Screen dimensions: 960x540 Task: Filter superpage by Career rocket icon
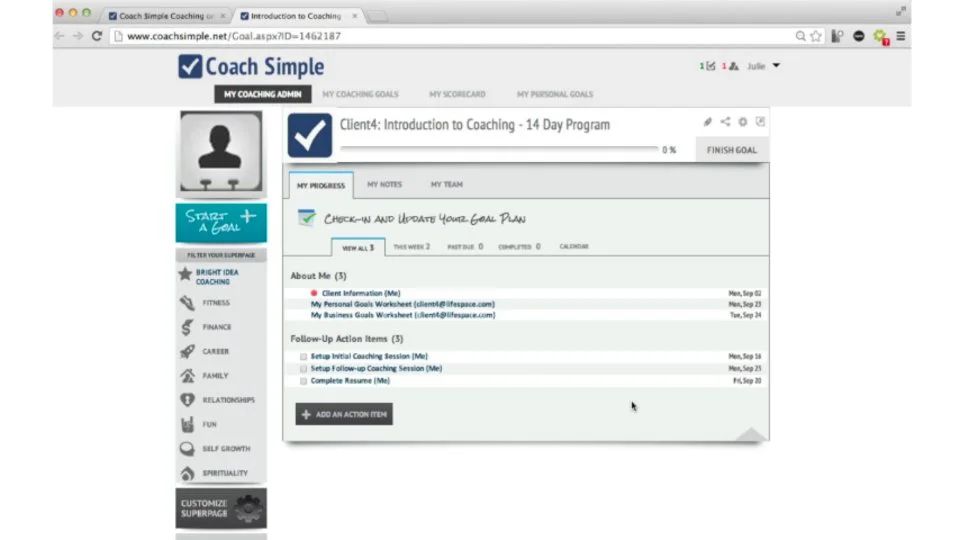click(187, 351)
